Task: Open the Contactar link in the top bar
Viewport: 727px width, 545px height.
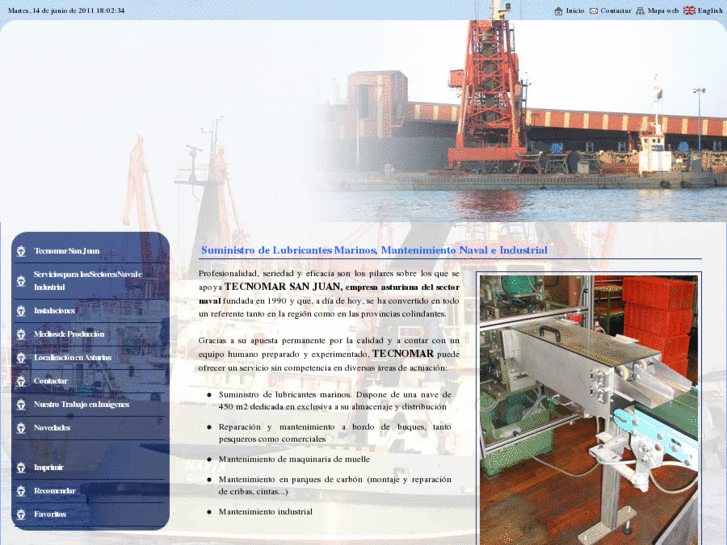Action: [615, 11]
